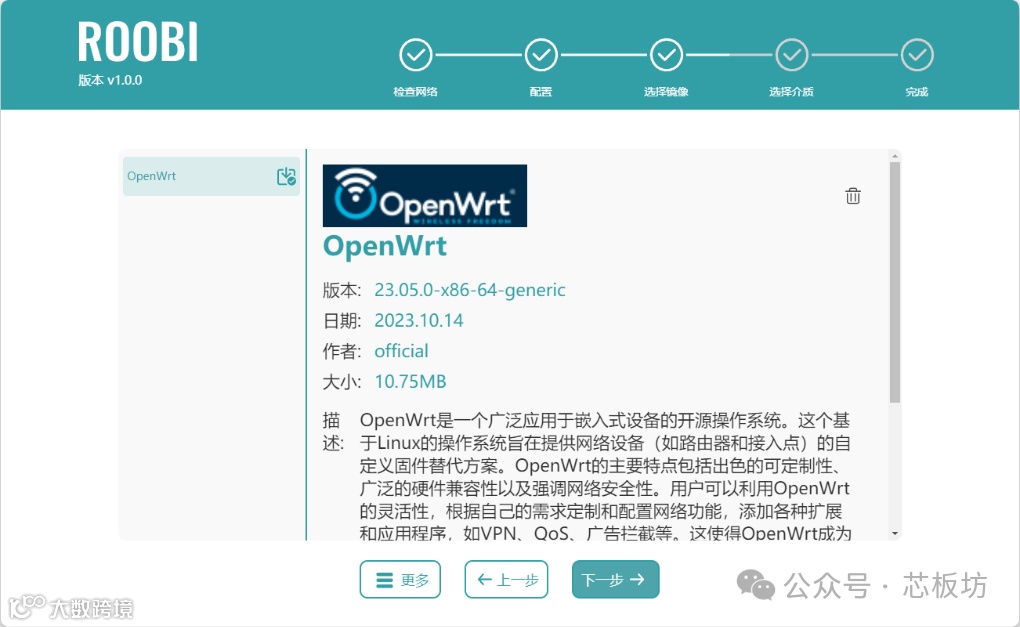Click the 选择介质 step label
1020x627 pixels.
point(792,92)
